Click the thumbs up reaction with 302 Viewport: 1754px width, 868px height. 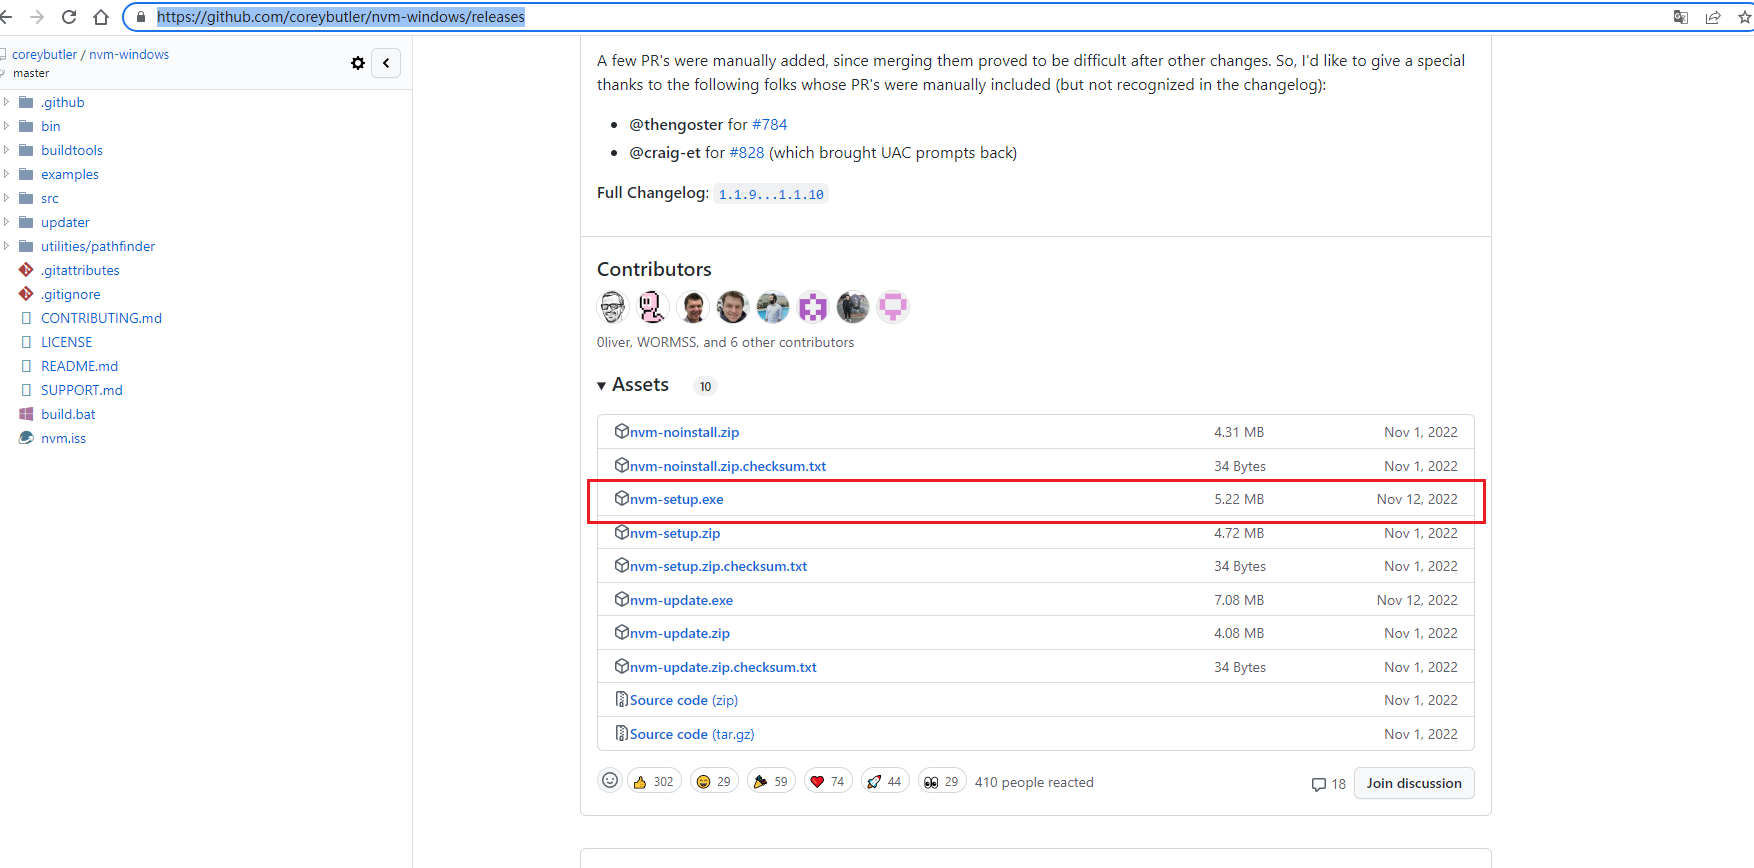[x=654, y=781]
